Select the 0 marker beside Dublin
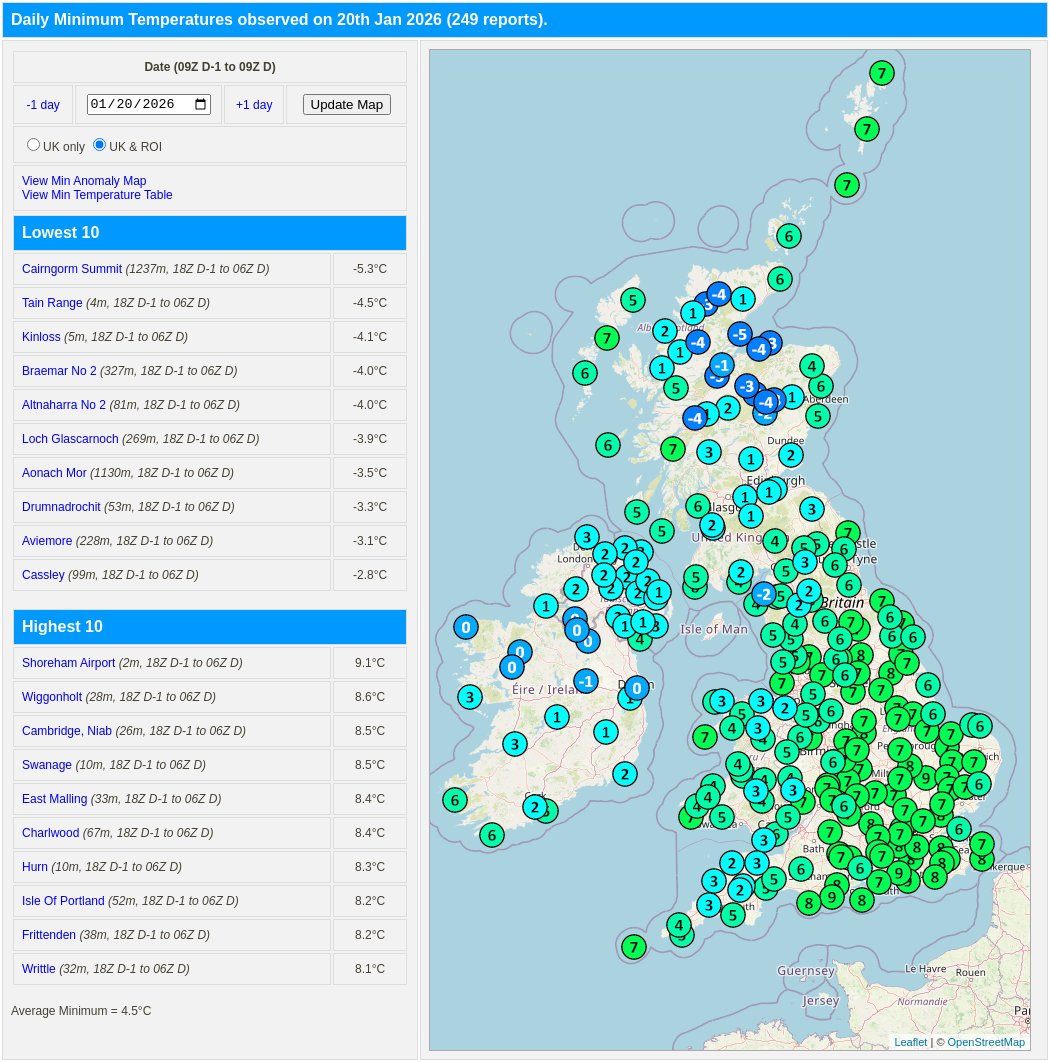The image size is (1050, 1062). click(637, 689)
